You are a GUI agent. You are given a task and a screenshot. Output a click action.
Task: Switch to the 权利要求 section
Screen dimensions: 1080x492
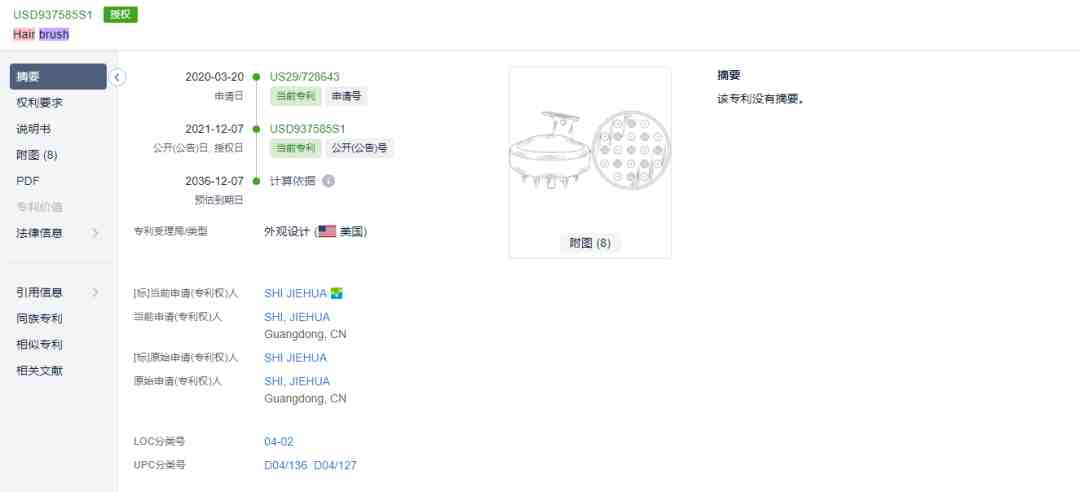pos(39,103)
